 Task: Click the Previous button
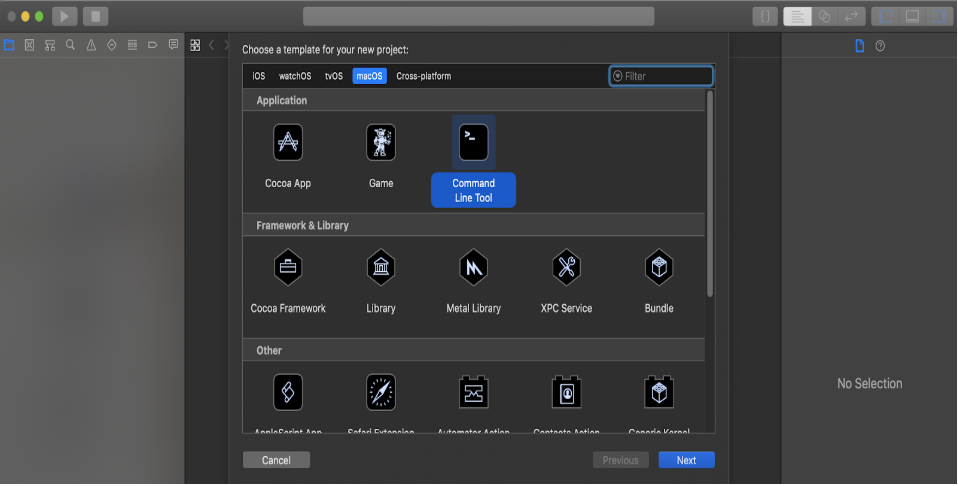(620, 460)
